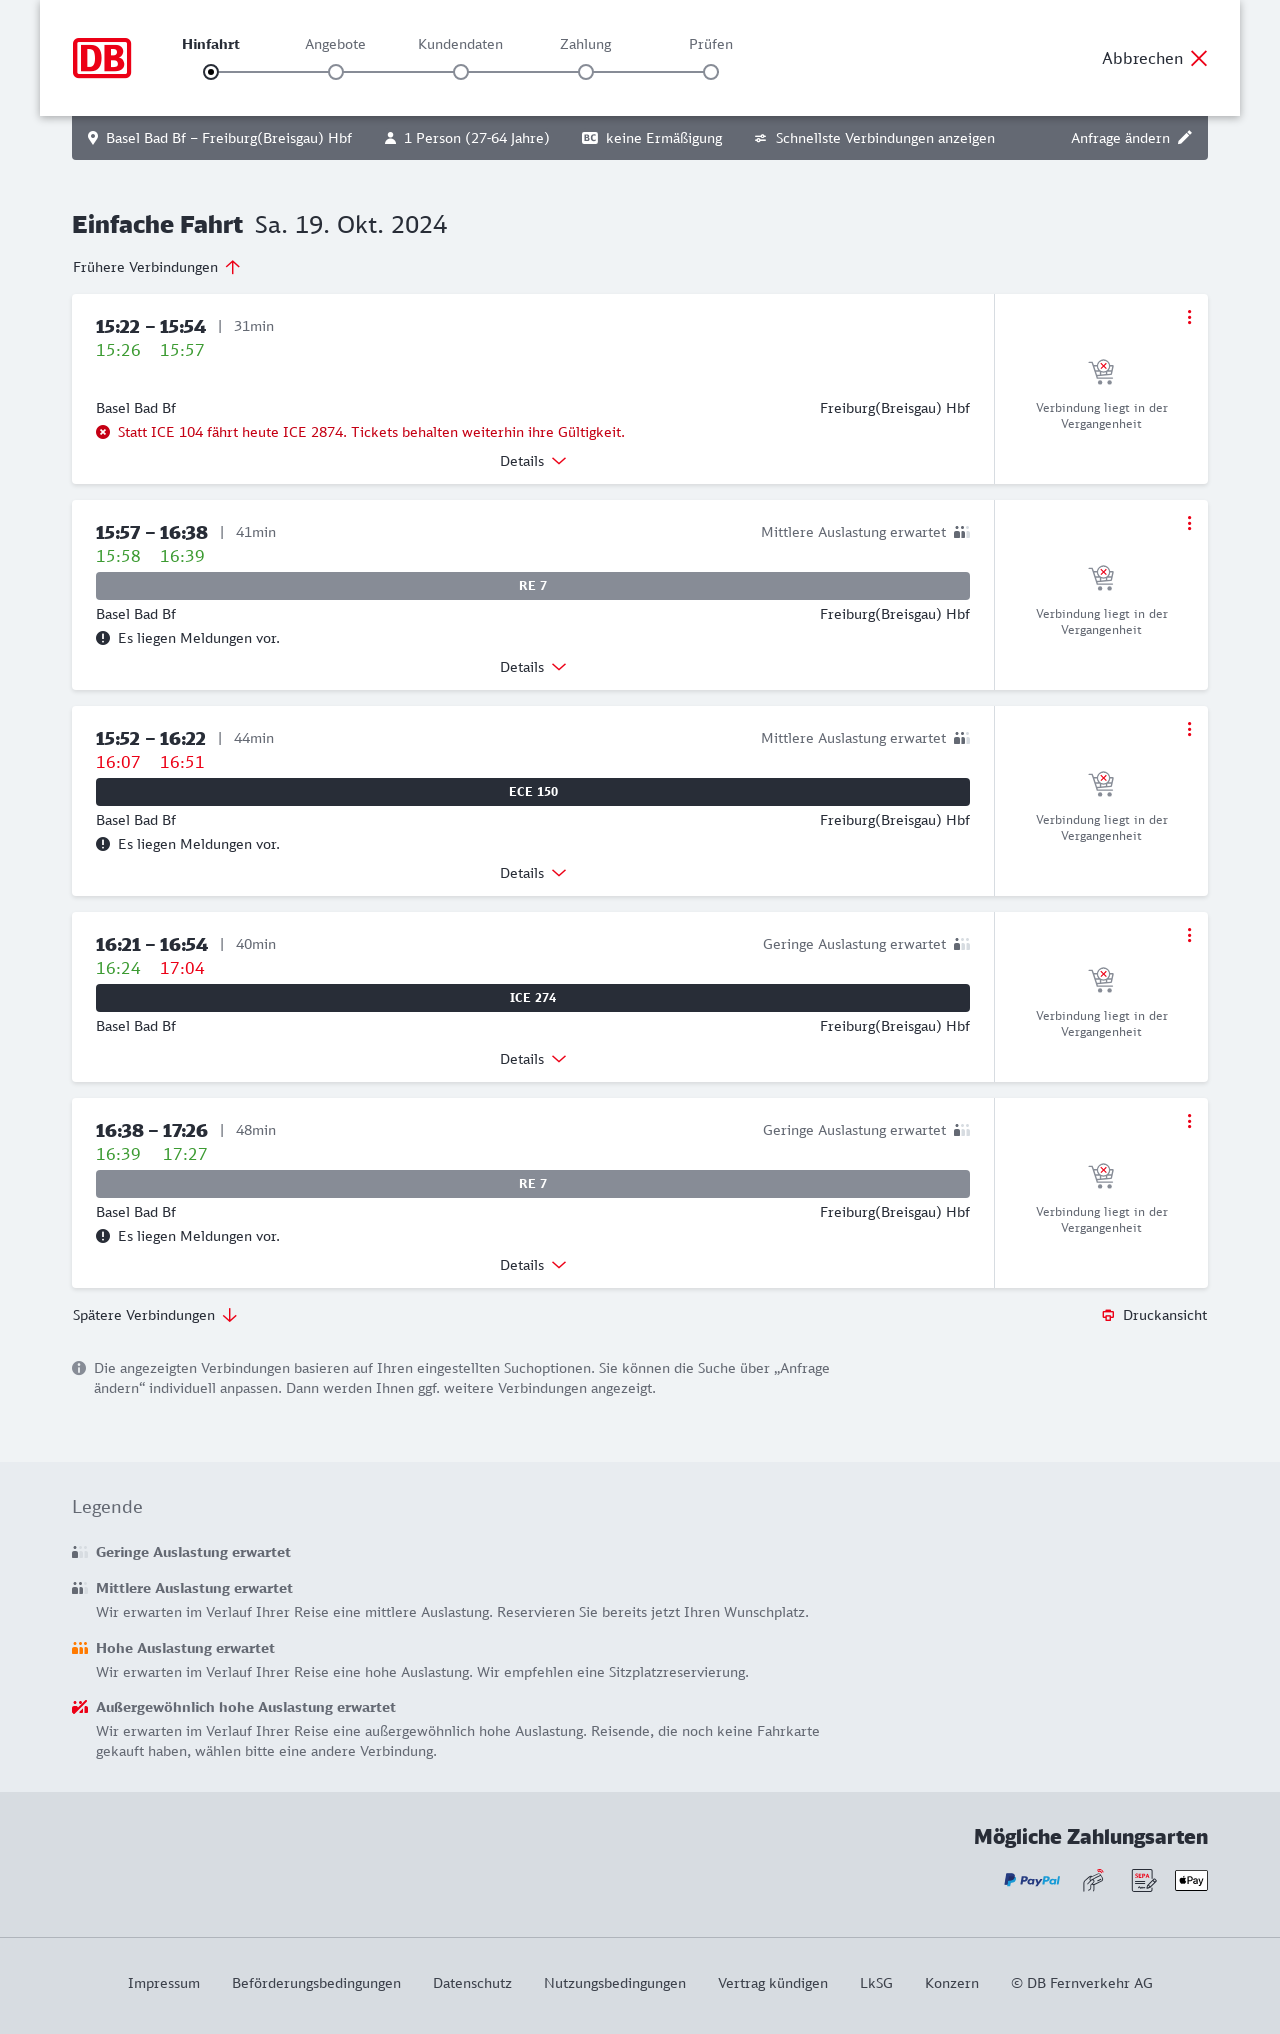Select the Angebote step circle
Viewport: 1280px width, 2034px height.
(x=336, y=72)
